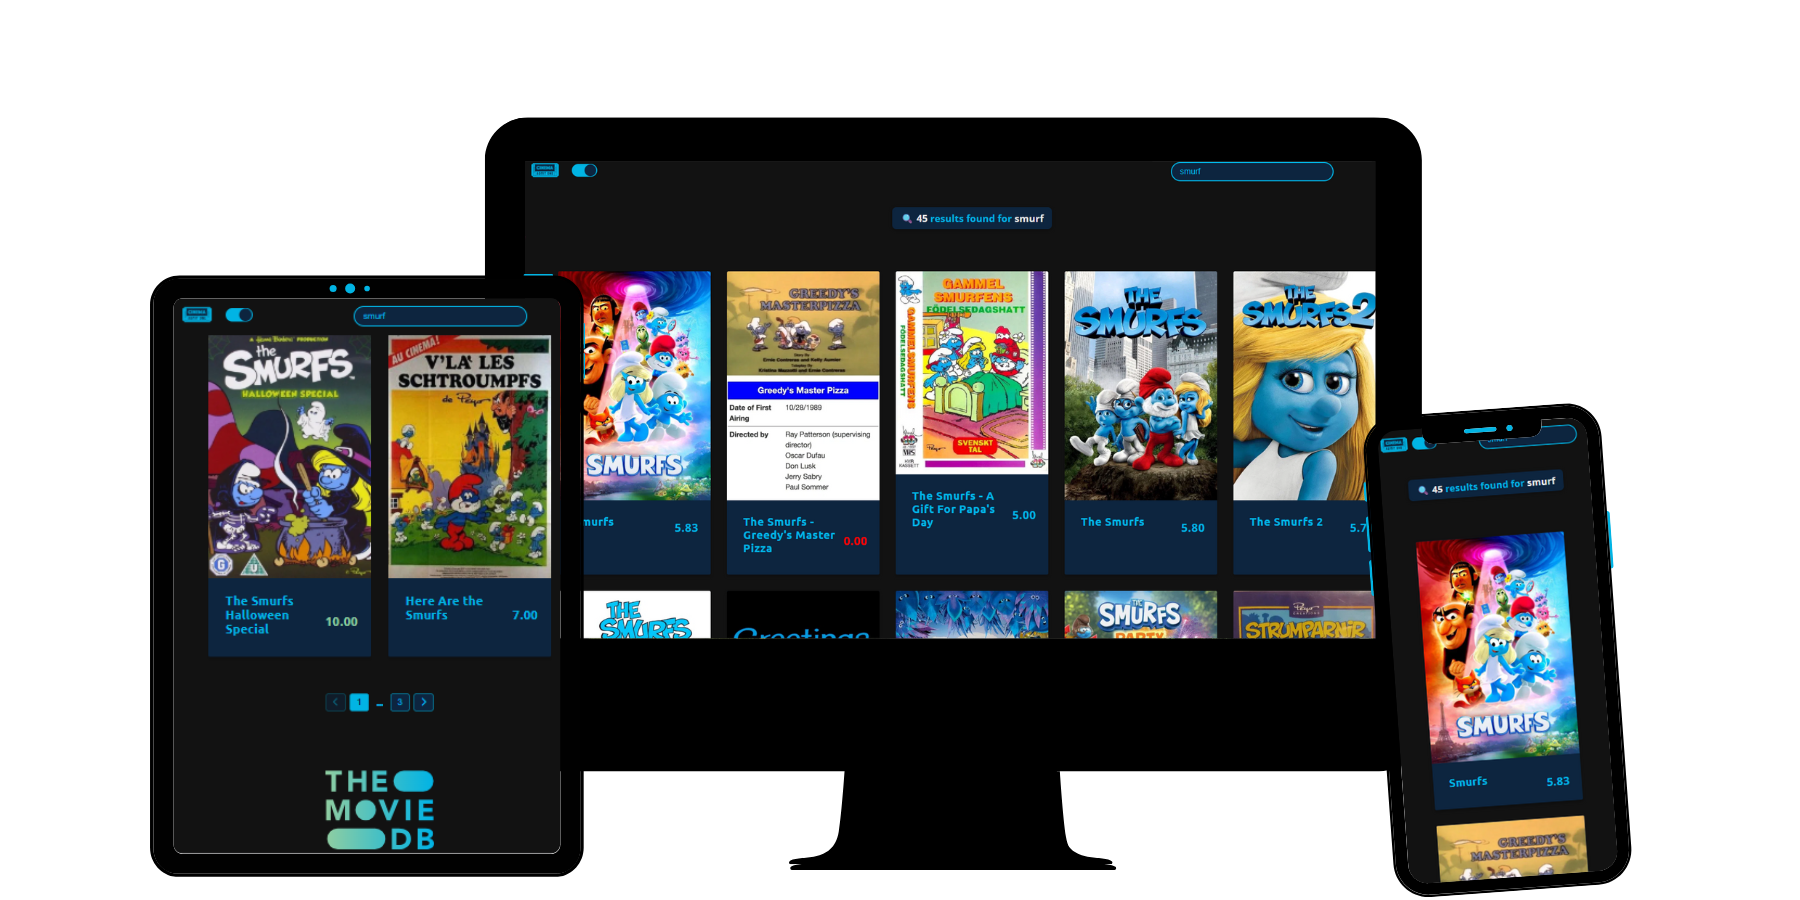Click the next page chevron in pagination
Viewport: 1800px width, 900px height.
(423, 702)
